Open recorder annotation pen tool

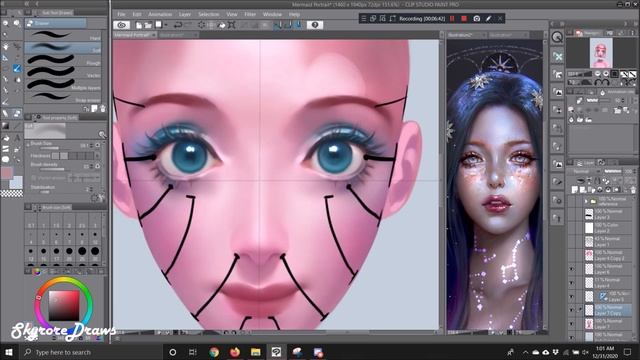489,18
